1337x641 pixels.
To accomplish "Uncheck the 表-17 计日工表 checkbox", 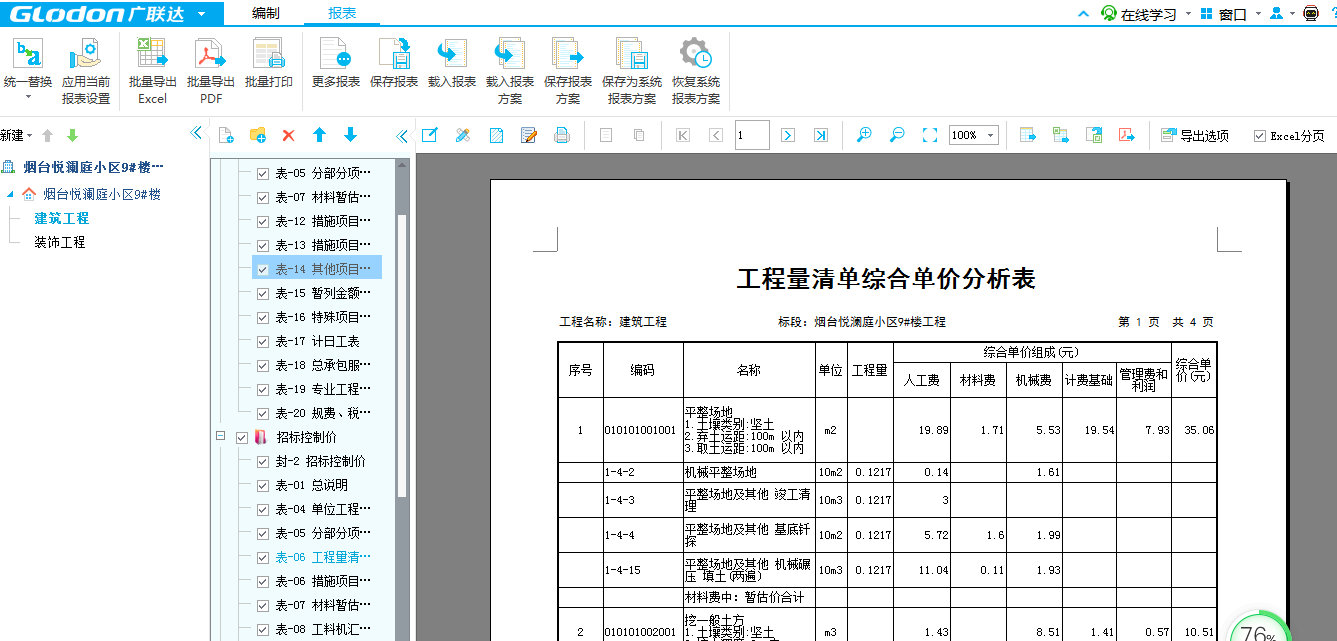I will [x=263, y=341].
